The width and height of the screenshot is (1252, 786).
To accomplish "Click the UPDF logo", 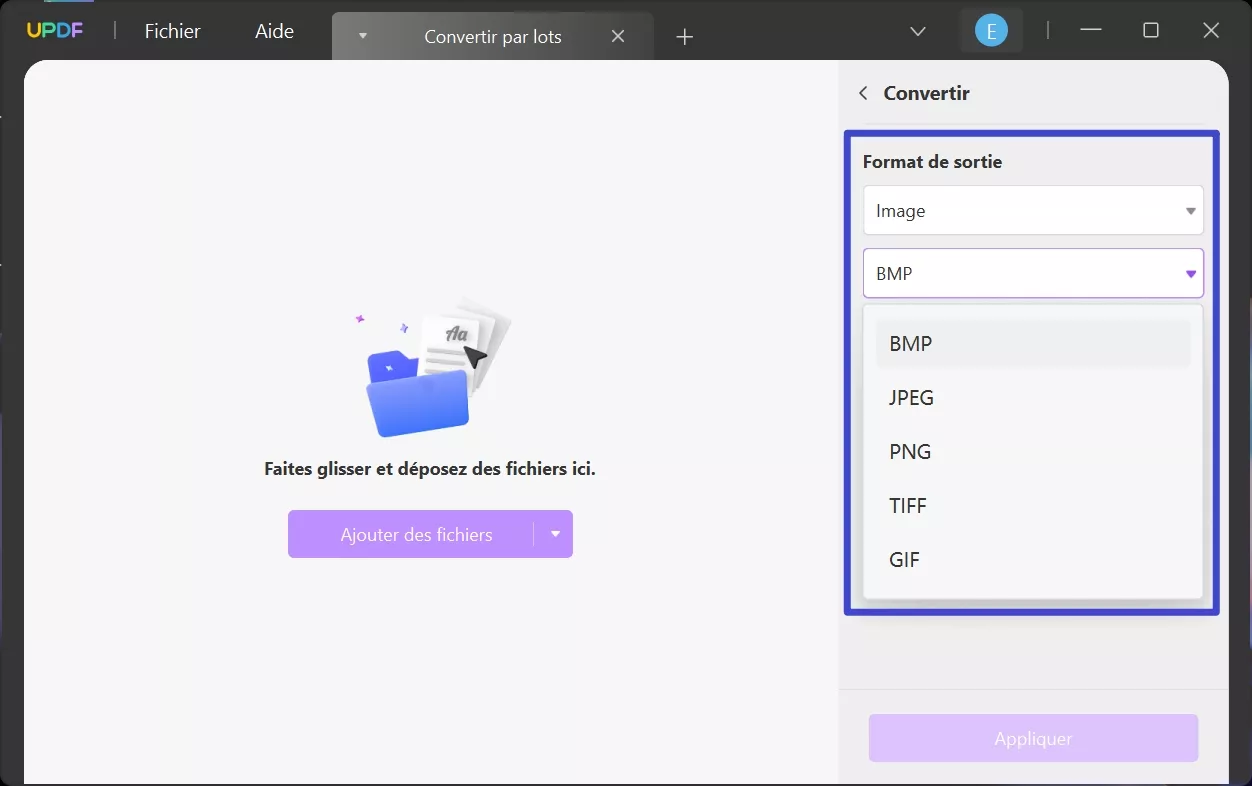I will [x=55, y=30].
